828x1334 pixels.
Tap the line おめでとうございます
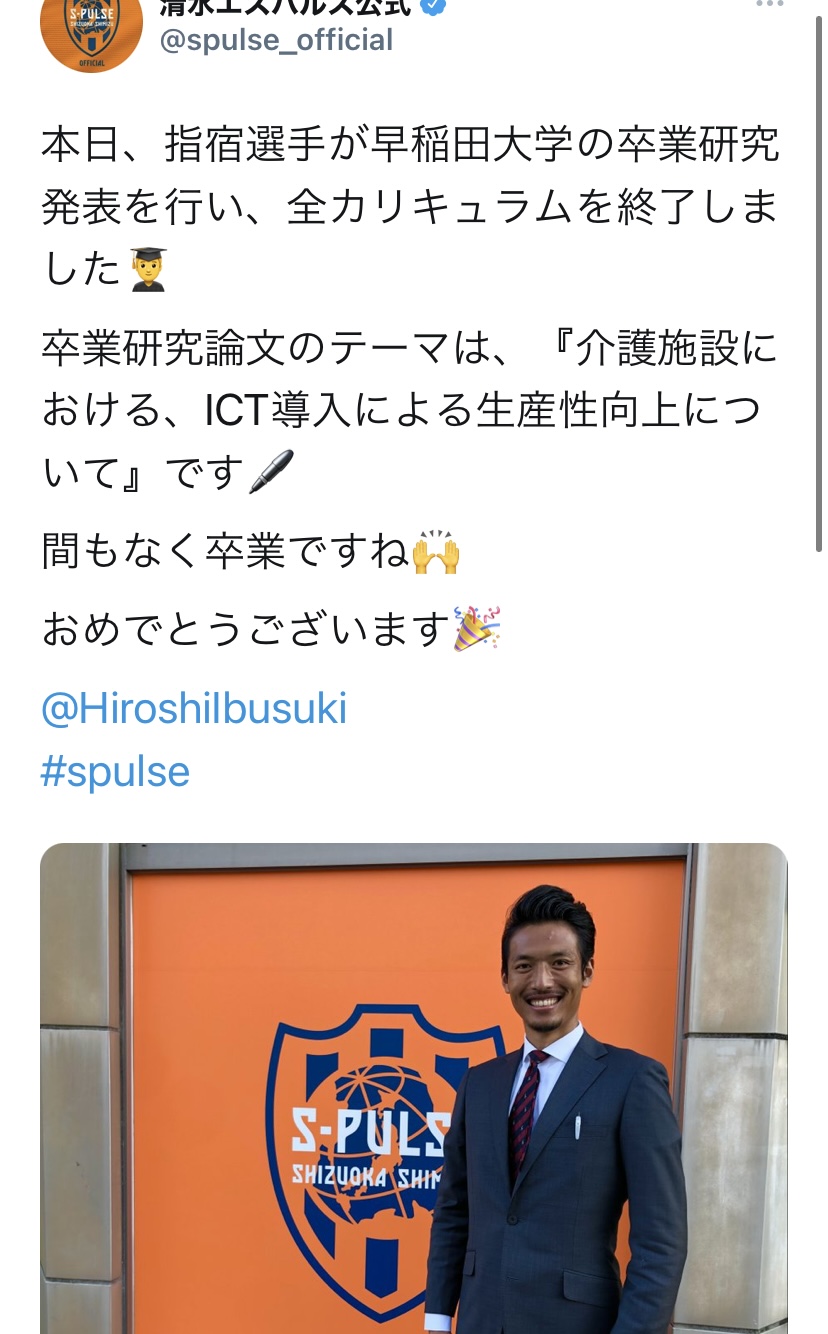tap(270, 629)
